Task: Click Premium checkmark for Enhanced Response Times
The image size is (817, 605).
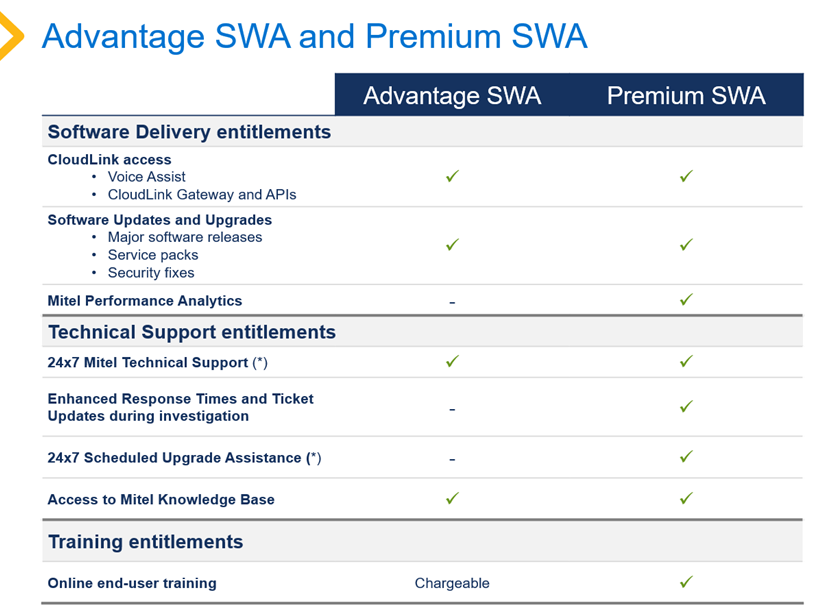Action: coord(686,406)
